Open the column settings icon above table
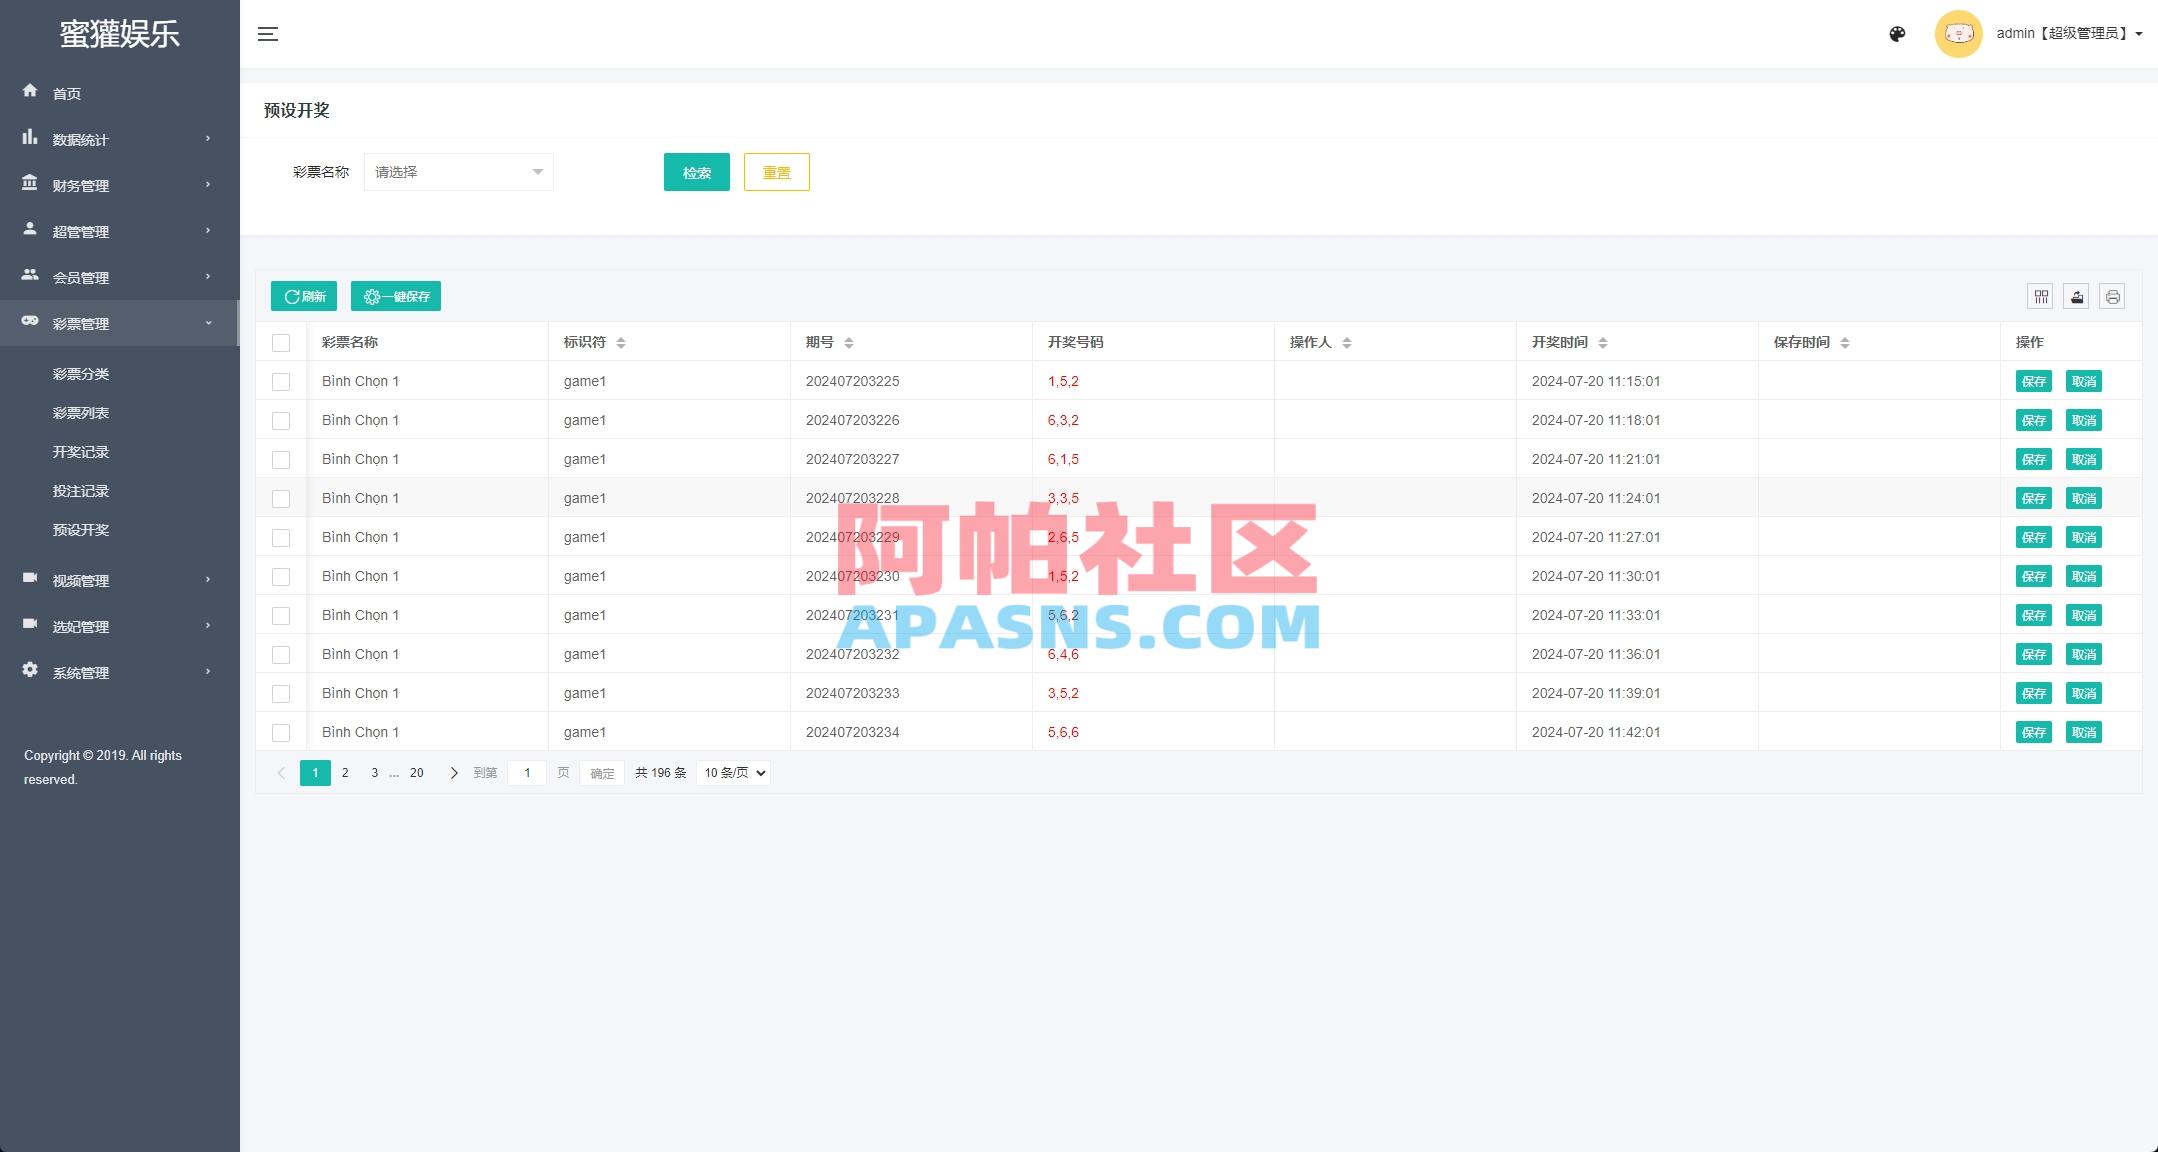Screen dimensions: 2158x1152 [x=2041, y=296]
